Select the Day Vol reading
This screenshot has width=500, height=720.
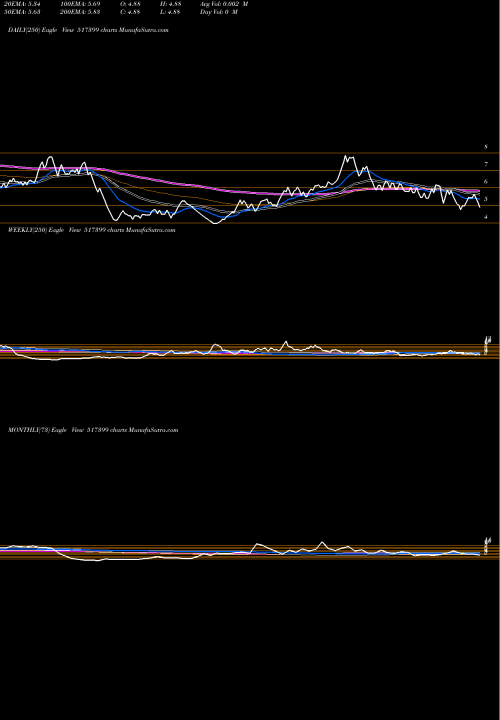point(219,11)
